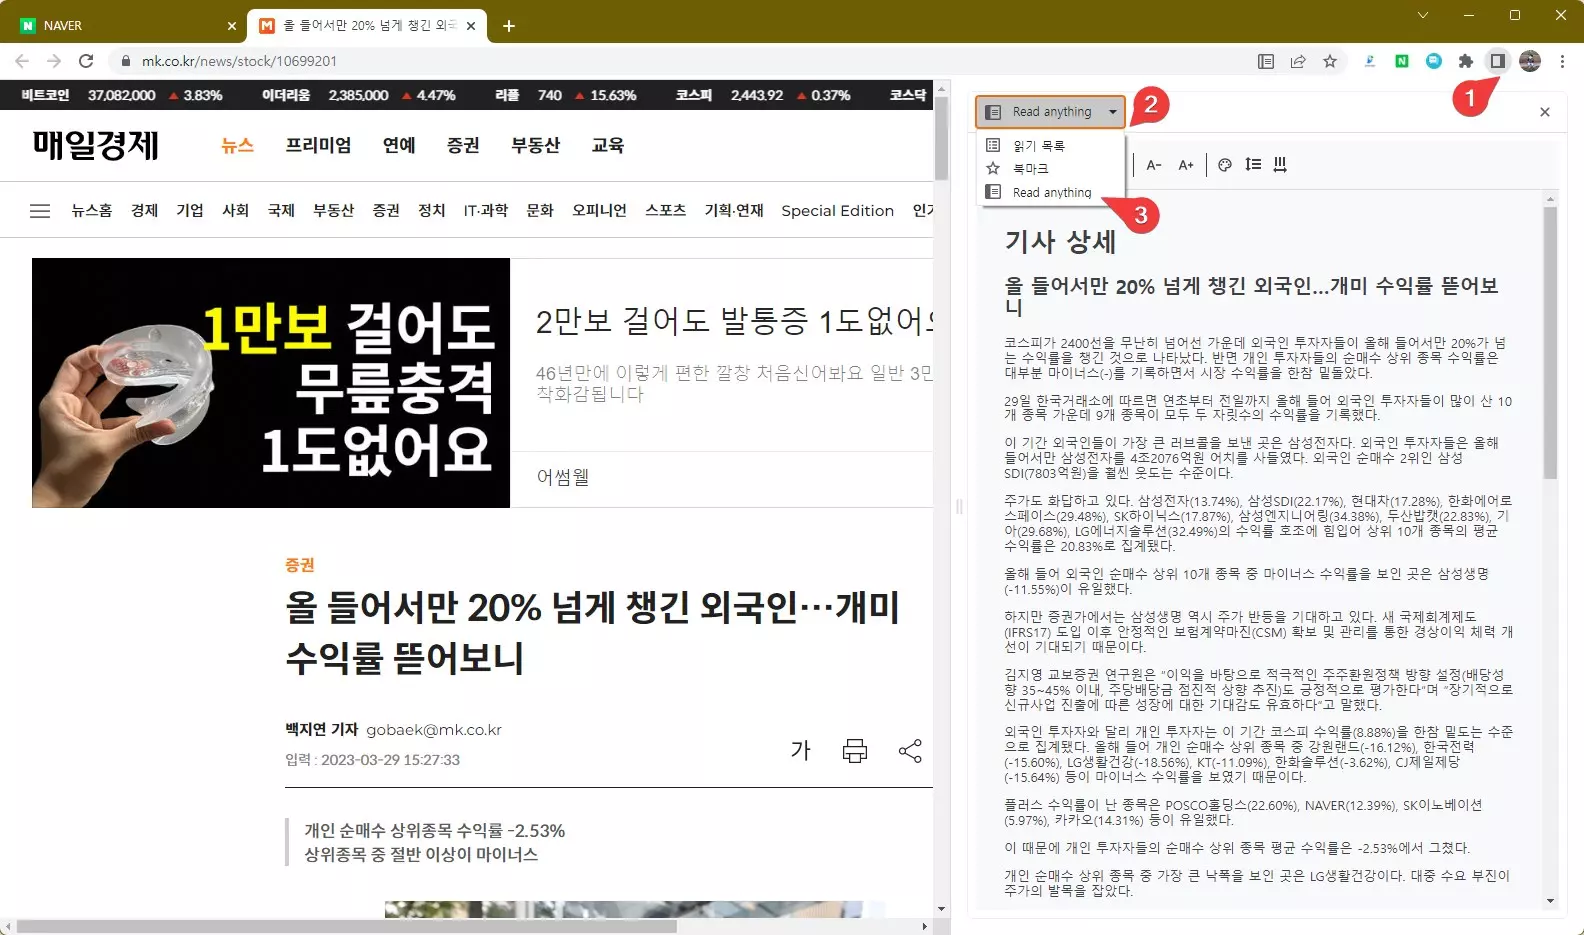Click the share page icon in address bar

(x=1298, y=61)
